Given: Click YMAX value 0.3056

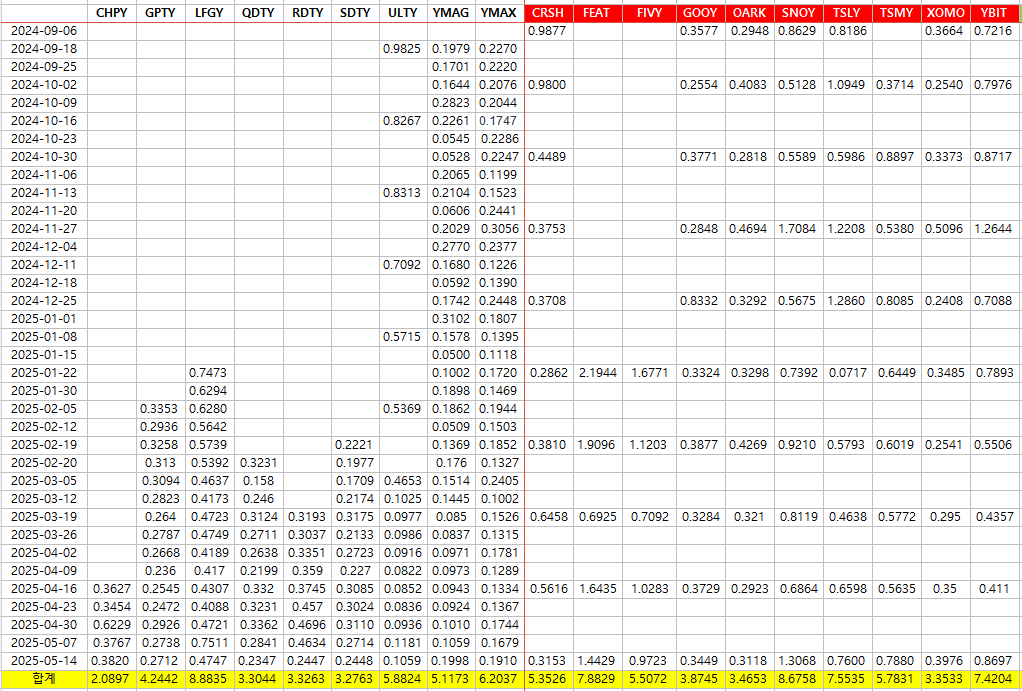Looking at the screenshot, I should pos(499,229).
